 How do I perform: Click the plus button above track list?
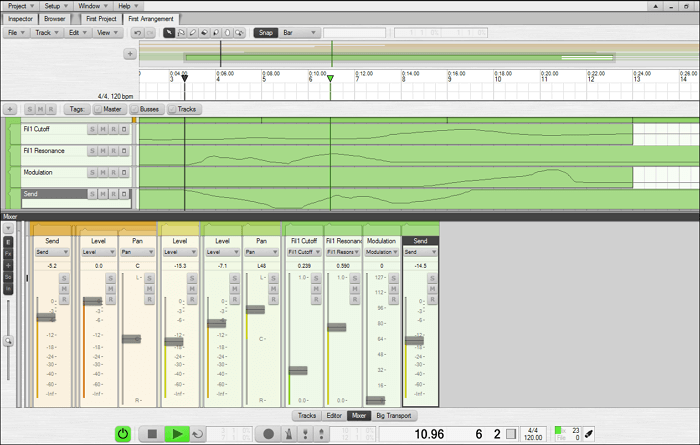[x=10, y=109]
